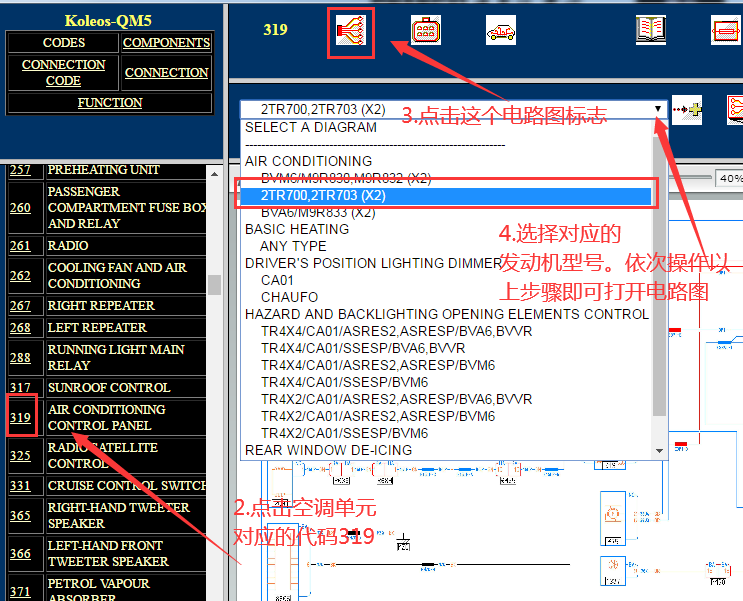The height and width of the screenshot is (601, 743).
Task: Expand the diagram selection dropdown arrow
Action: coord(658,109)
